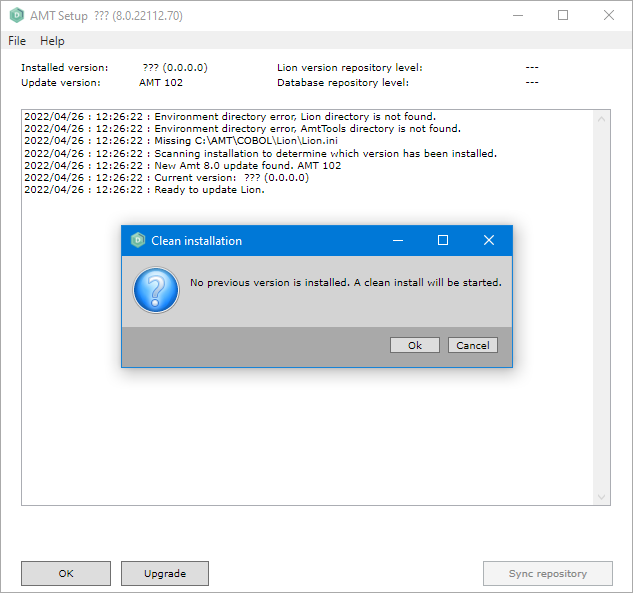Select the 'Scanning installation' log line

[260, 154]
